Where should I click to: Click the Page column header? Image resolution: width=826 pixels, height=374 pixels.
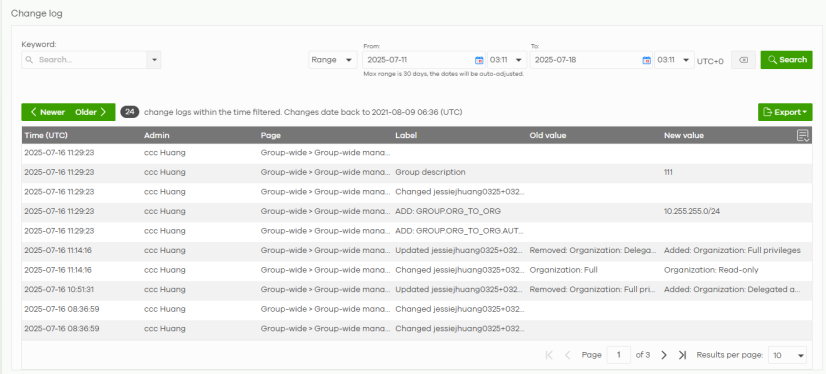pos(271,135)
